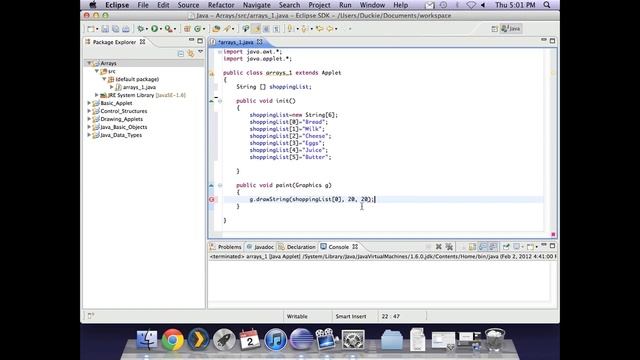The width and height of the screenshot is (640, 360).
Task: Open the File menu
Action: (143, 5)
